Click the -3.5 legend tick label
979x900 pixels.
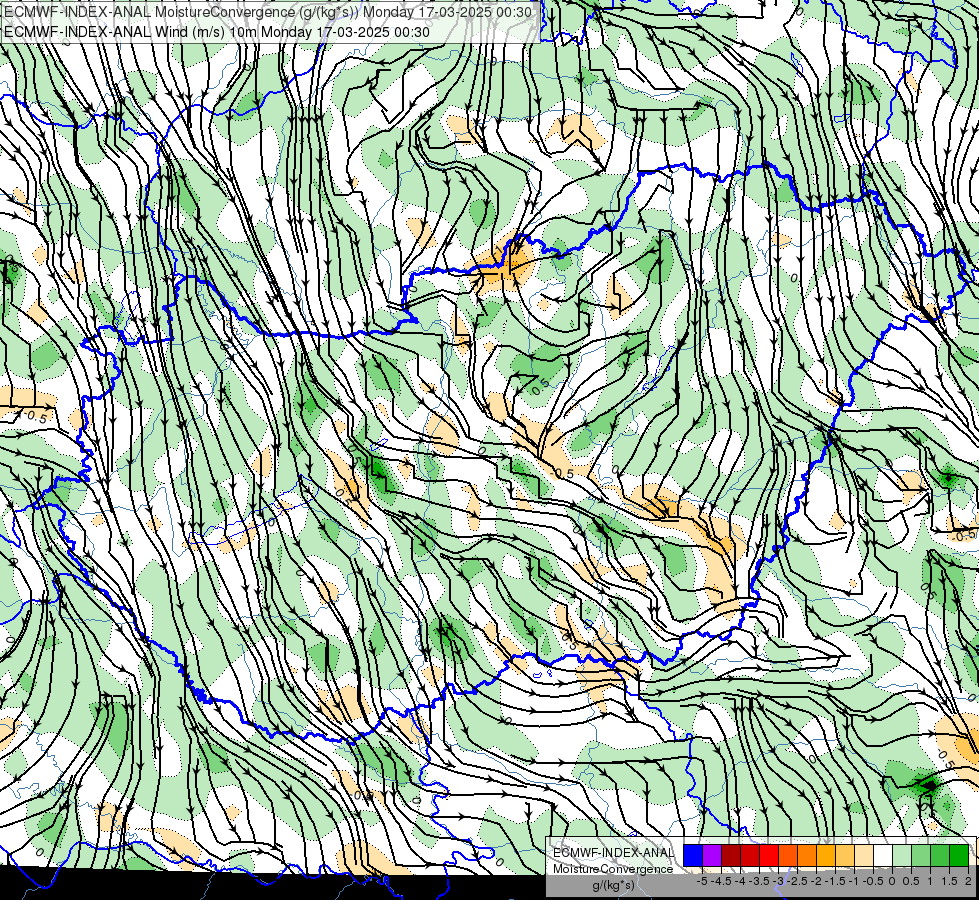pos(759,881)
